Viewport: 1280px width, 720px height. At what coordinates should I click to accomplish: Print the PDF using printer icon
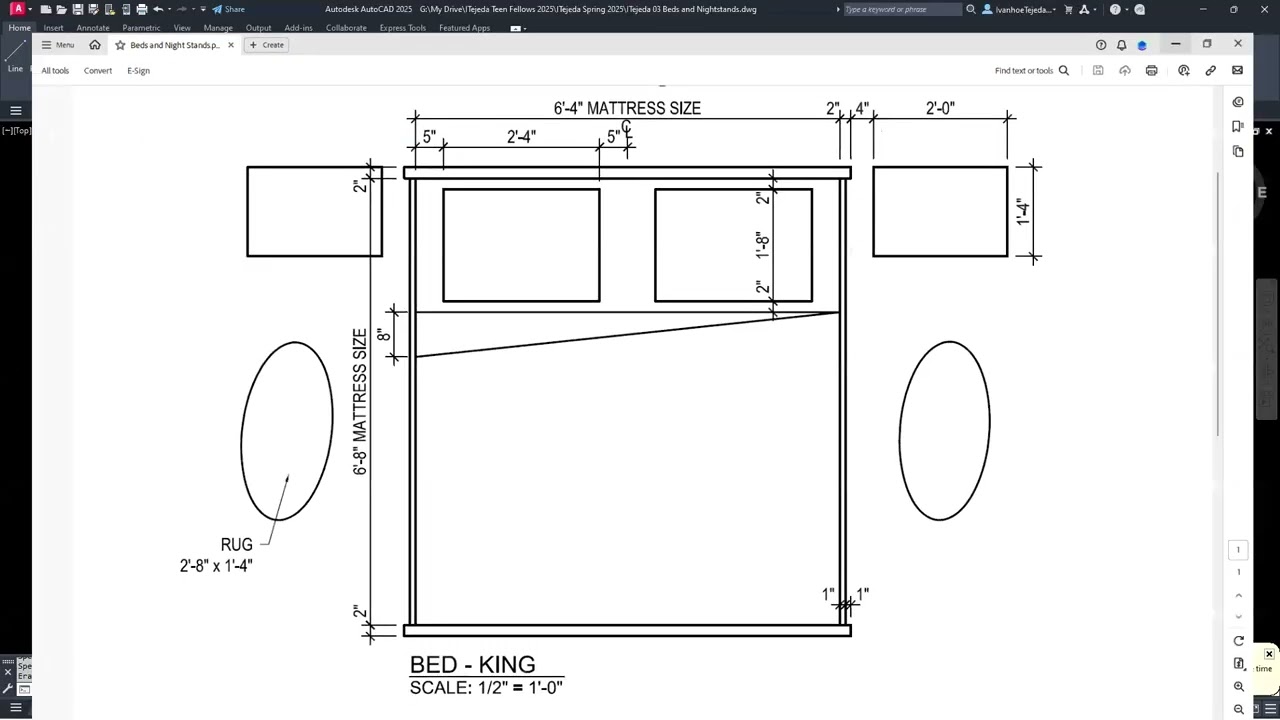(x=1152, y=71)
